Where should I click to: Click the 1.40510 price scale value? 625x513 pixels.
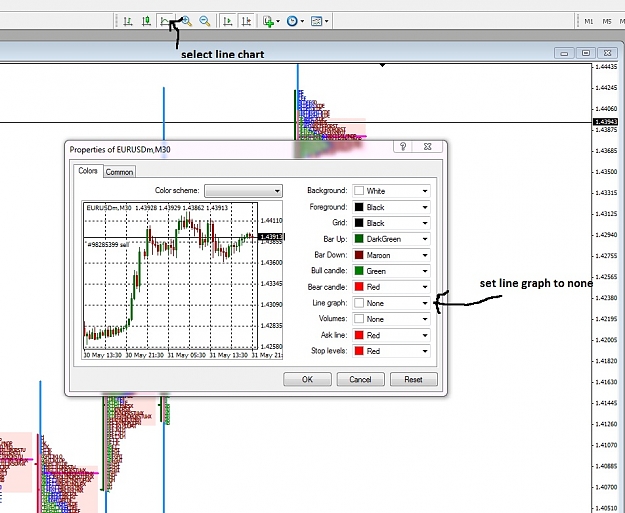tap(606, 508)
